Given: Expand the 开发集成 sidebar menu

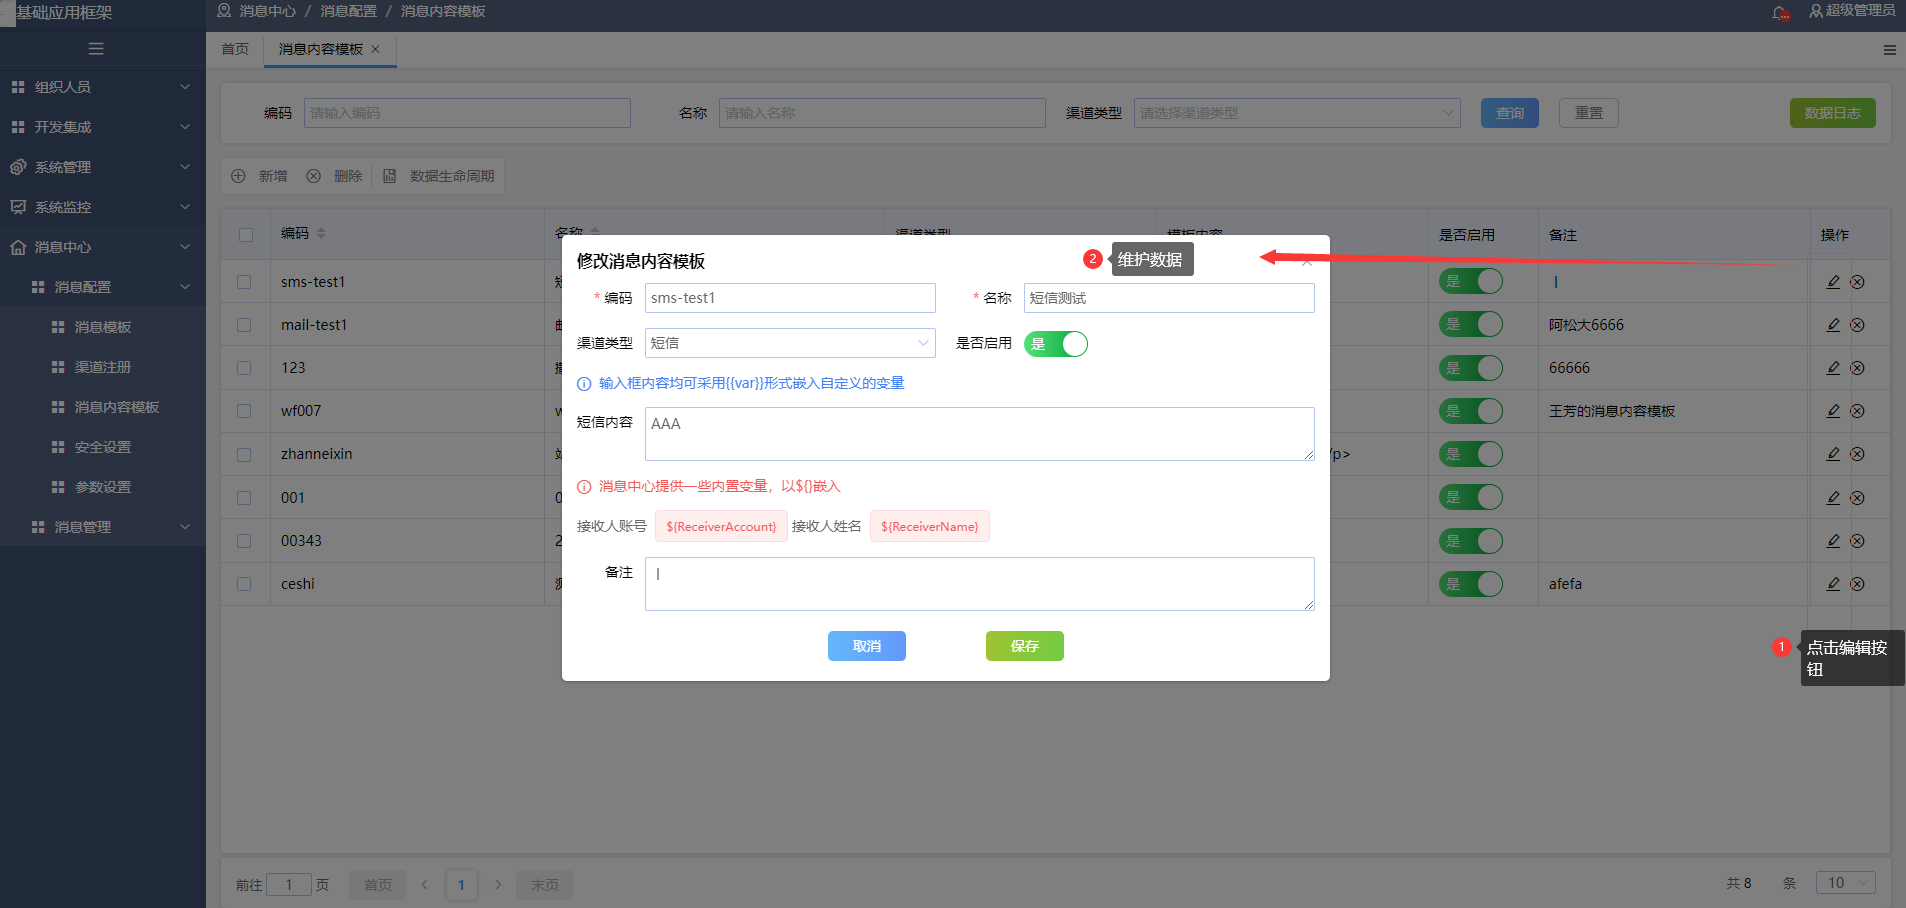Looking at the screenshot, I should click(103, 127).
